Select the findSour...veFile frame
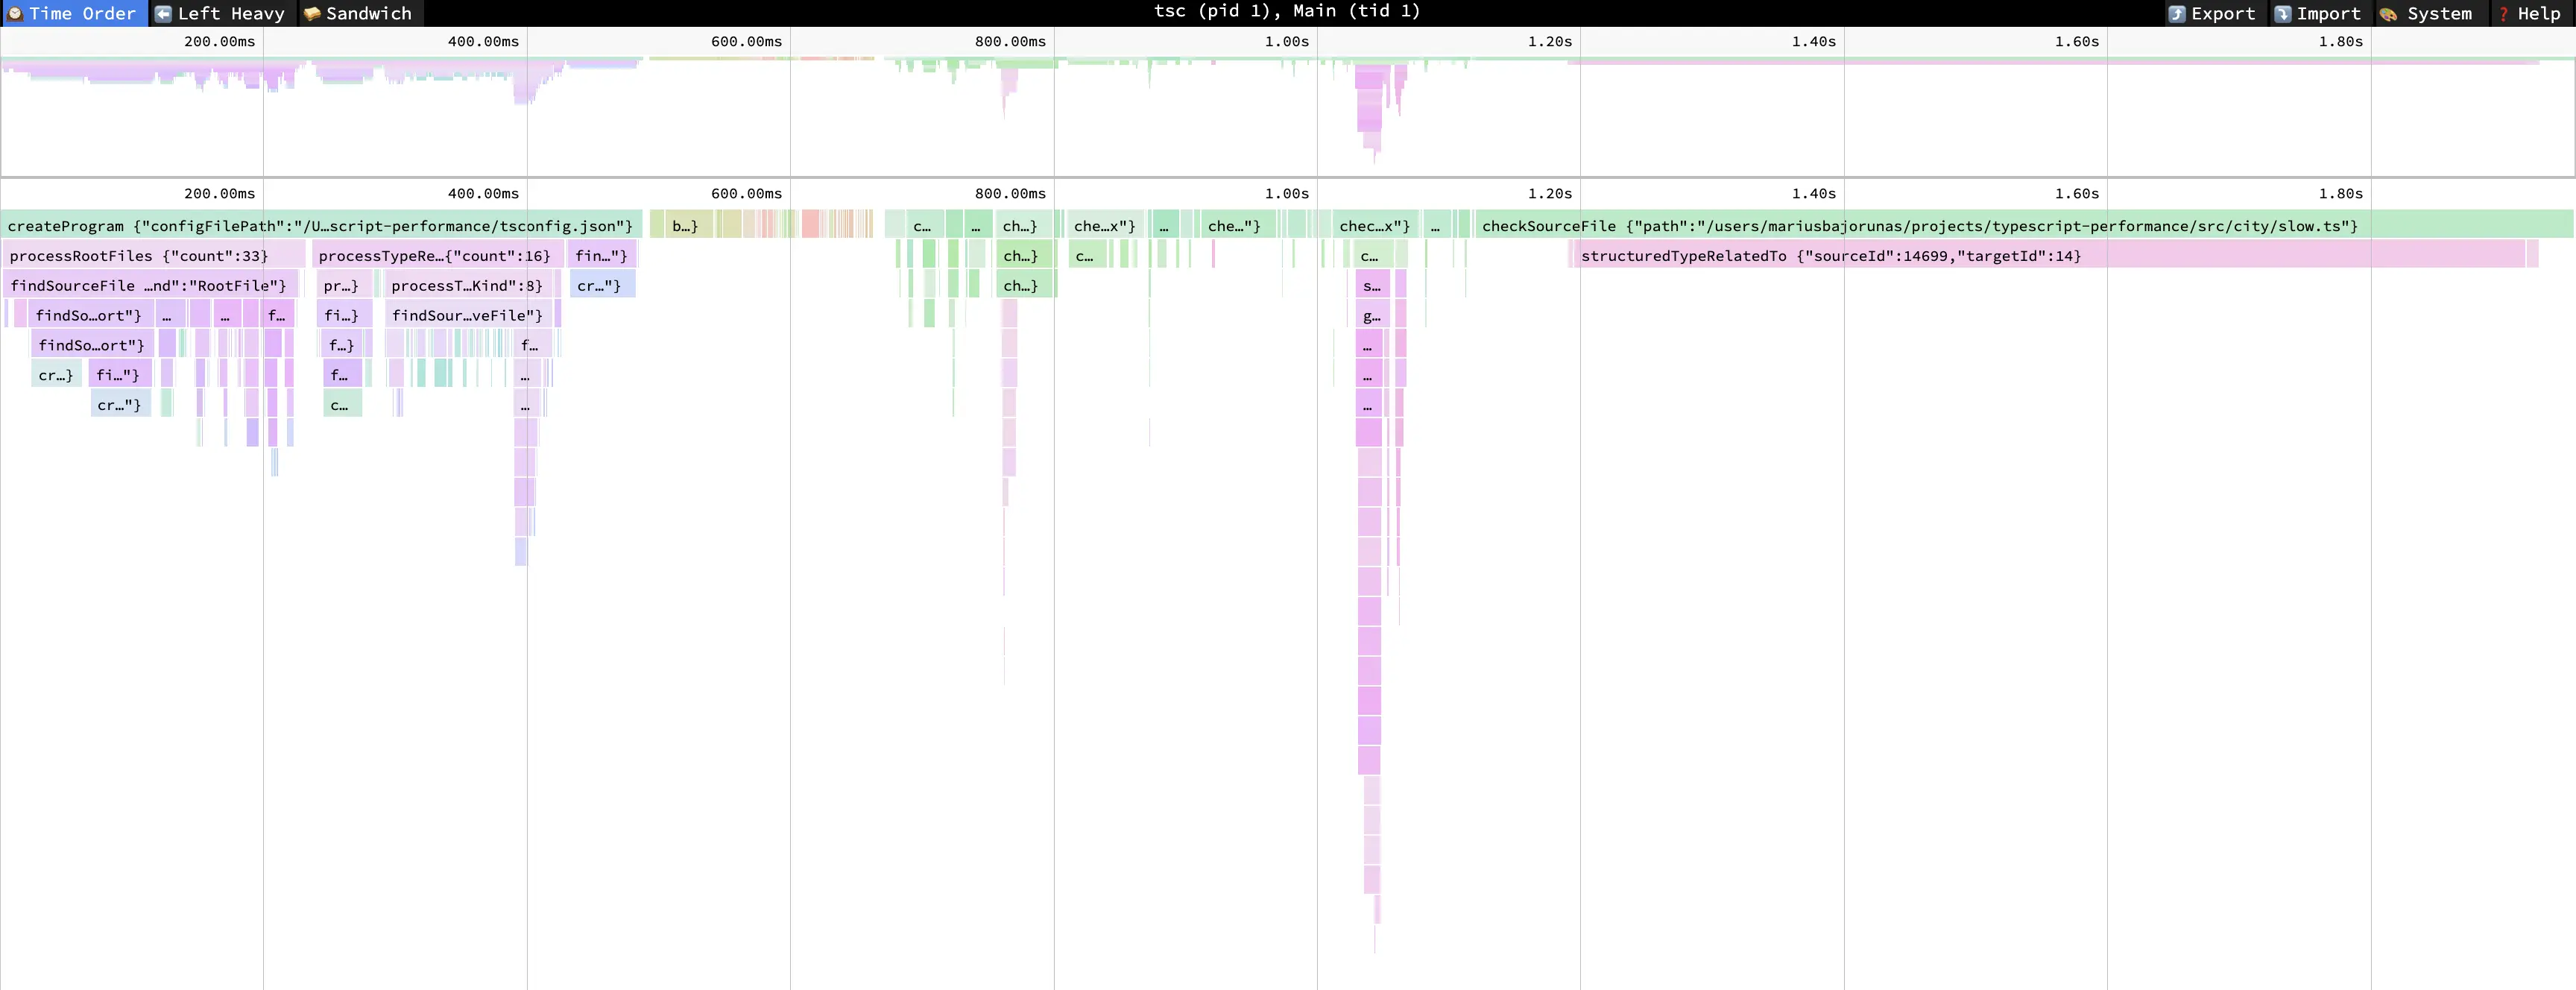Viewport: 2576px width, 990px height. tap(469, 315)
